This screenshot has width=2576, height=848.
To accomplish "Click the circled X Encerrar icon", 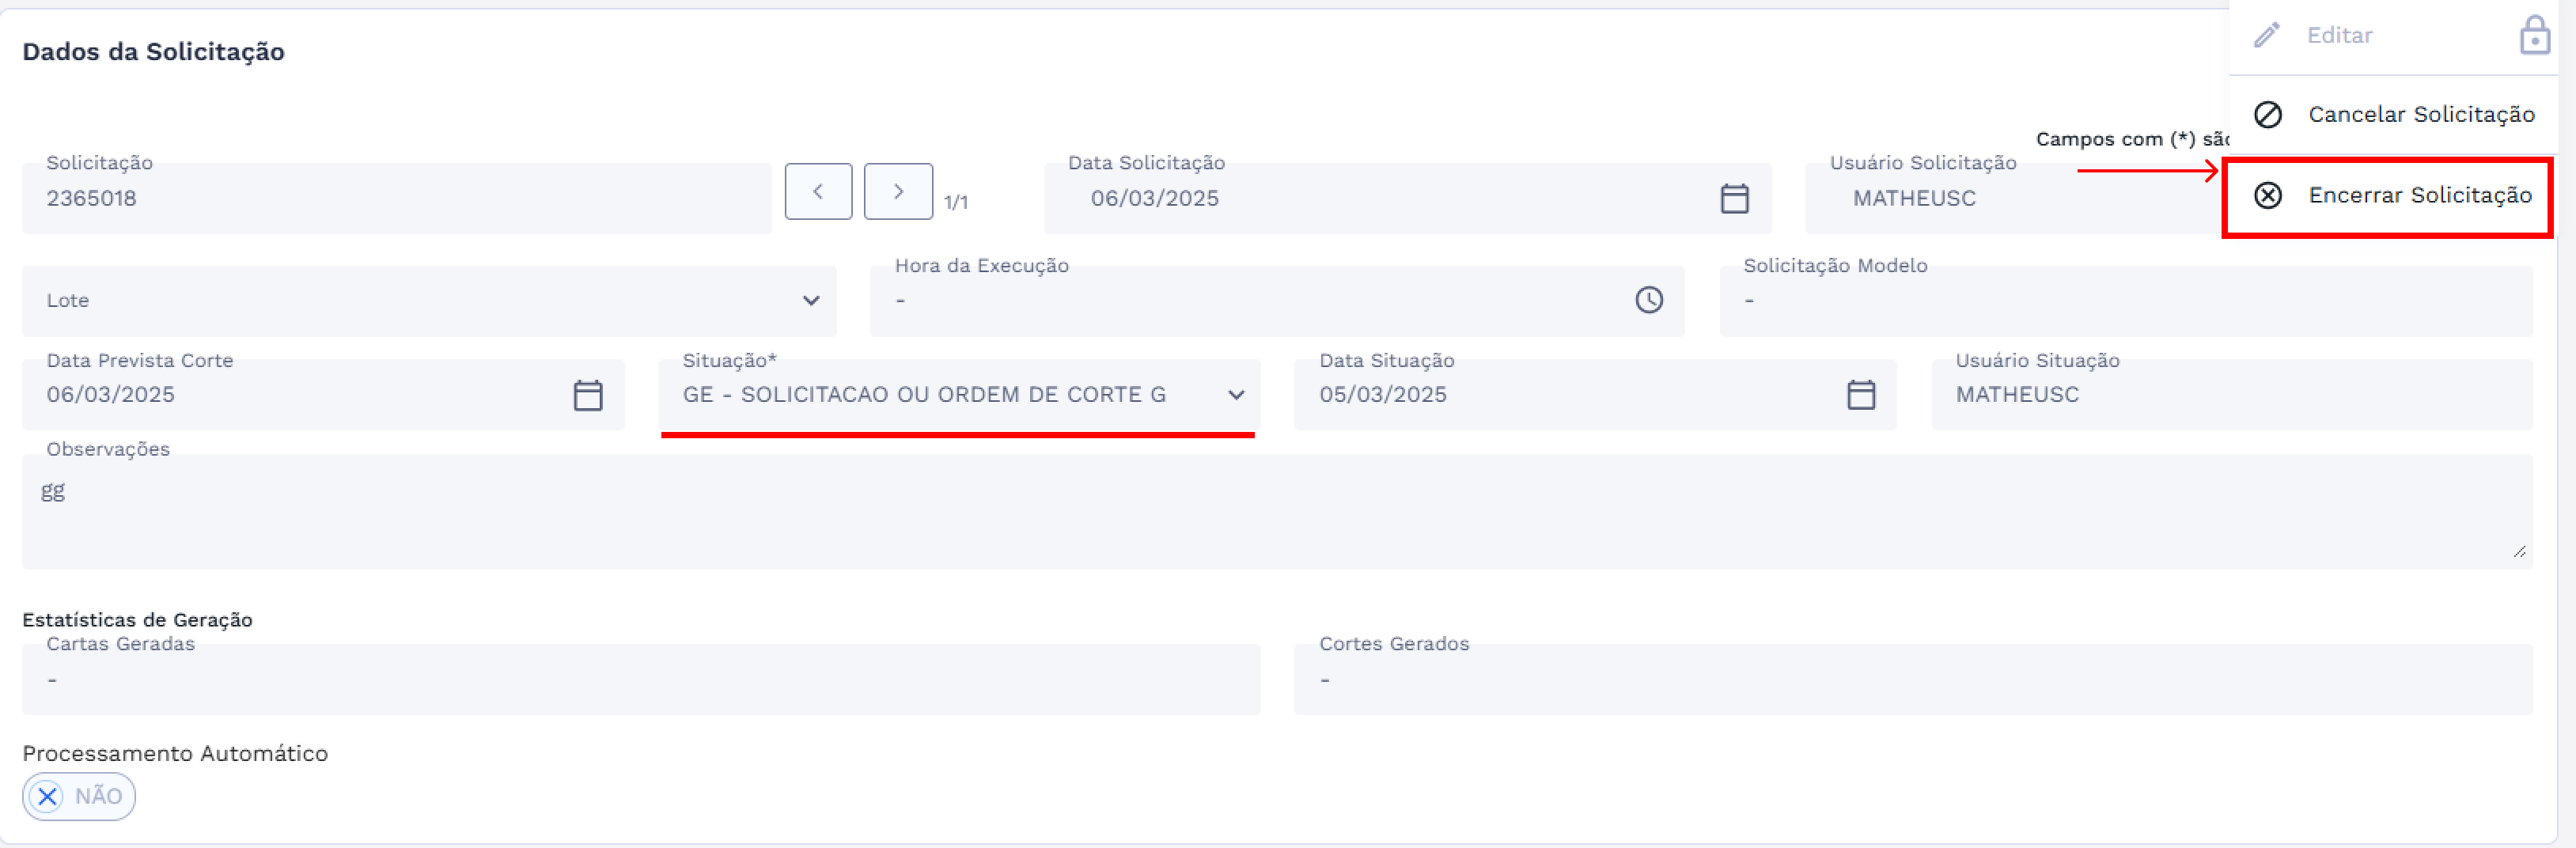I will (2268, 195).
